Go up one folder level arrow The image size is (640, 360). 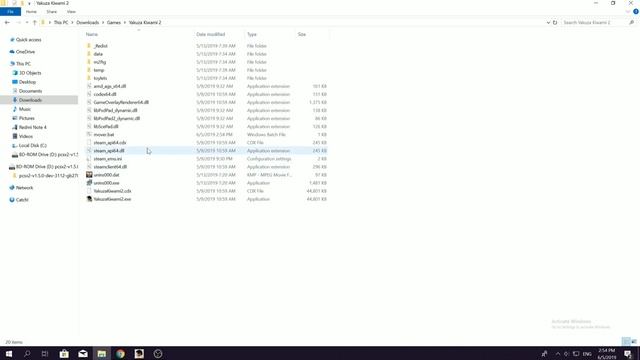[35, 22]
